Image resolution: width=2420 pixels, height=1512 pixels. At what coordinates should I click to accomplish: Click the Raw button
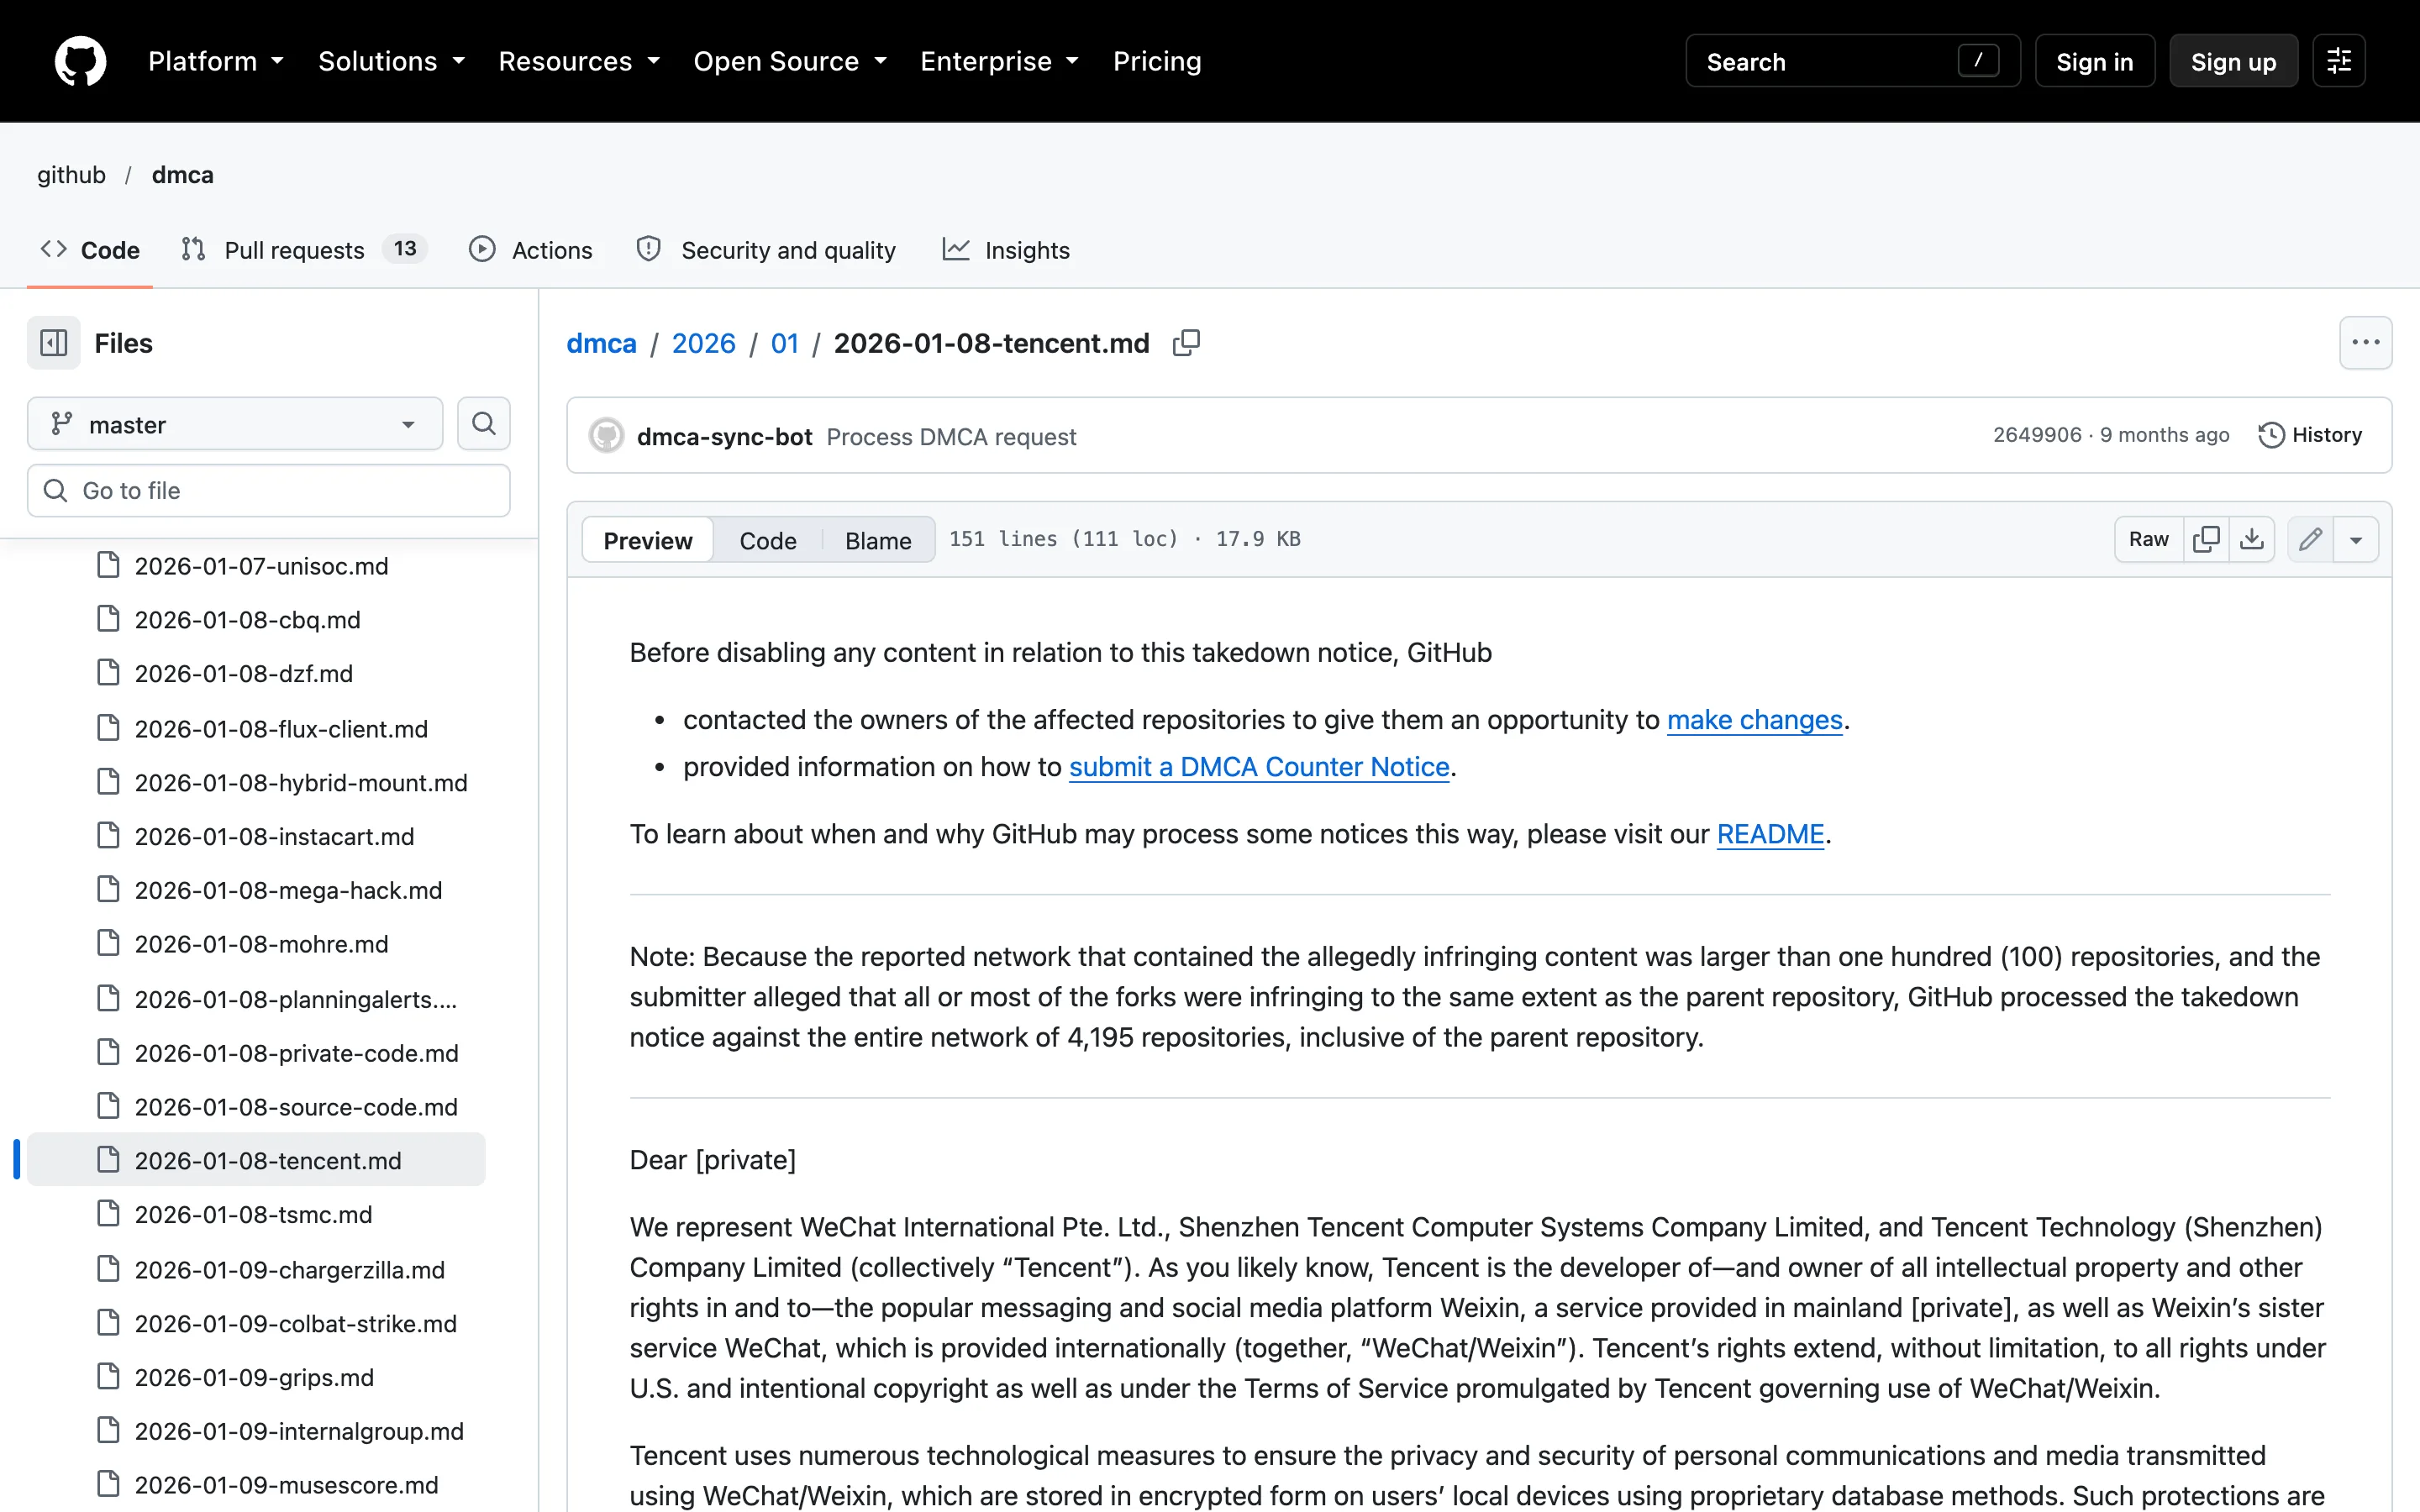coord(2149,539)
